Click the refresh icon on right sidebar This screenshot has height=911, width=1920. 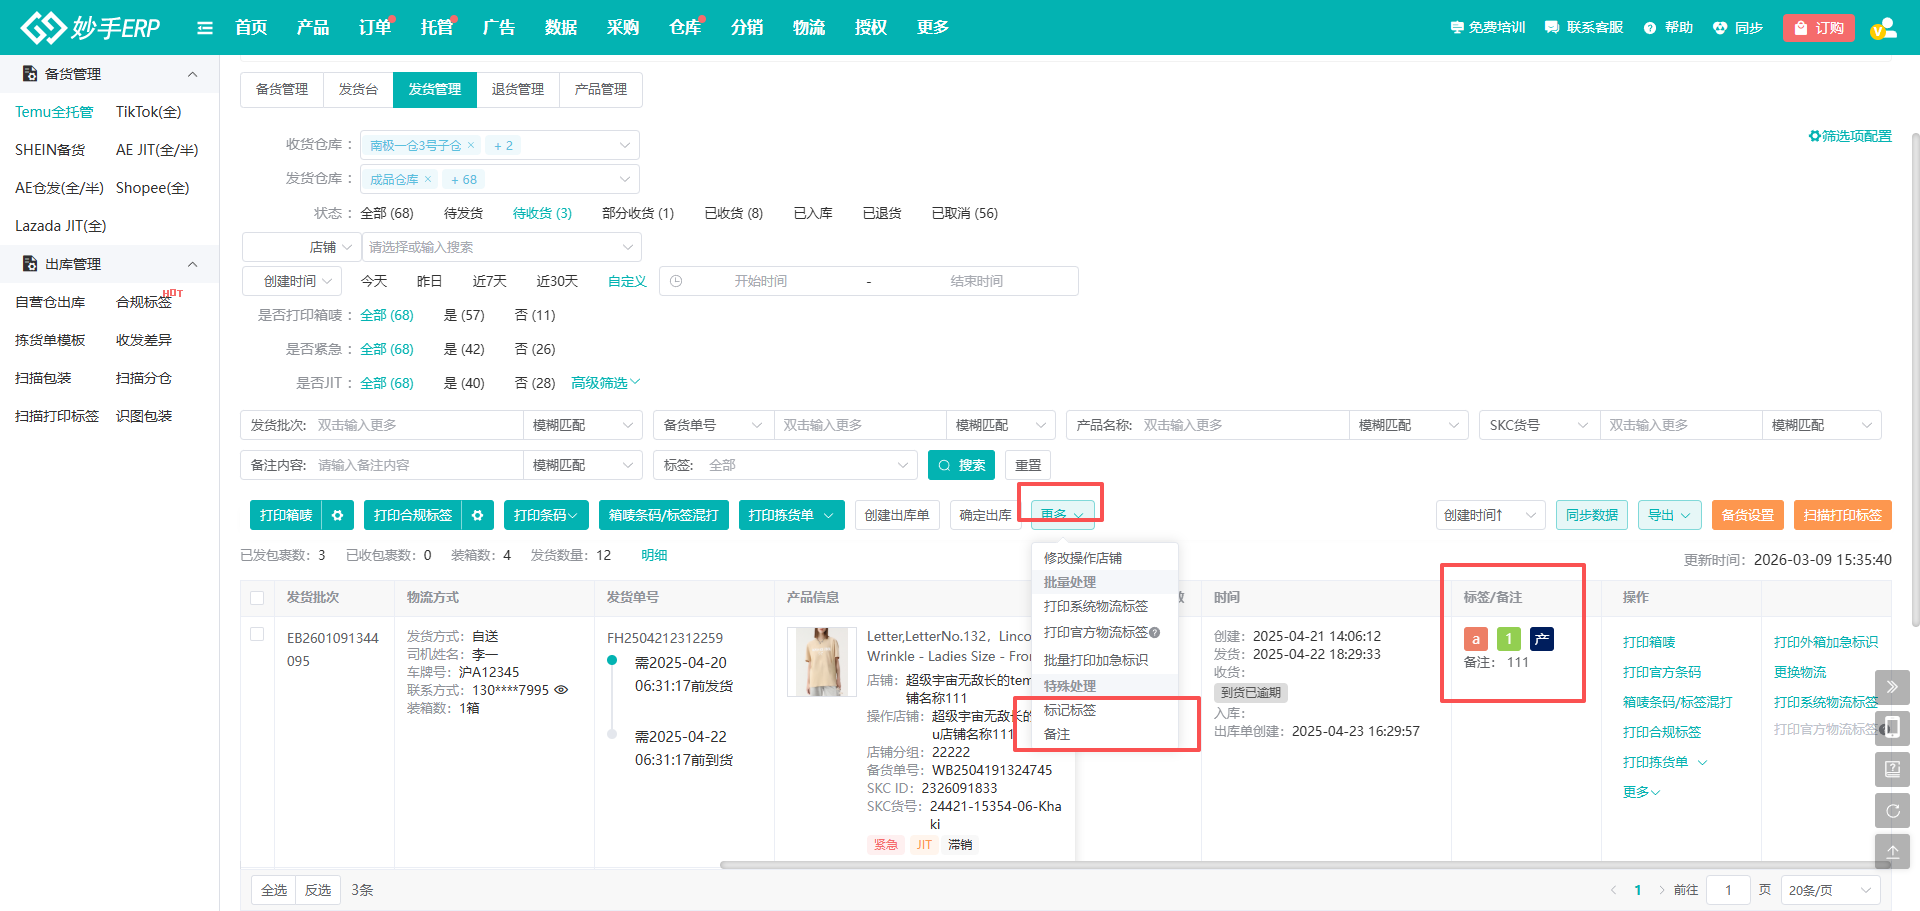coord(1892,810)
